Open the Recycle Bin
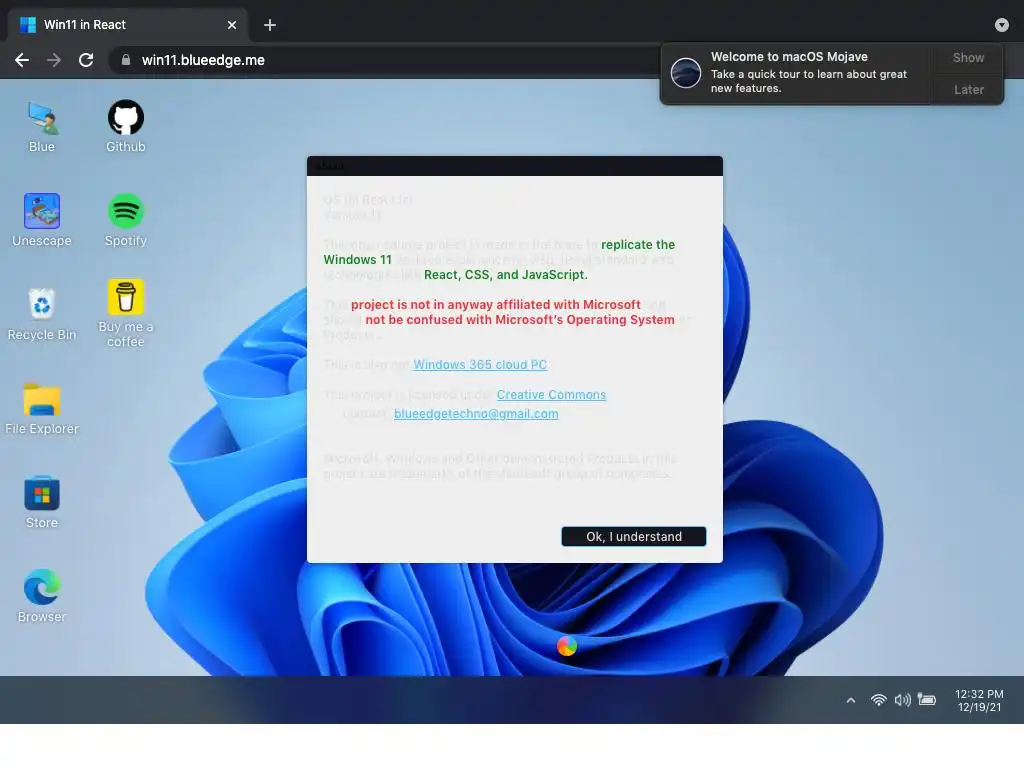Viewport: 1024px width, 768px height. [x=42, y=315]
